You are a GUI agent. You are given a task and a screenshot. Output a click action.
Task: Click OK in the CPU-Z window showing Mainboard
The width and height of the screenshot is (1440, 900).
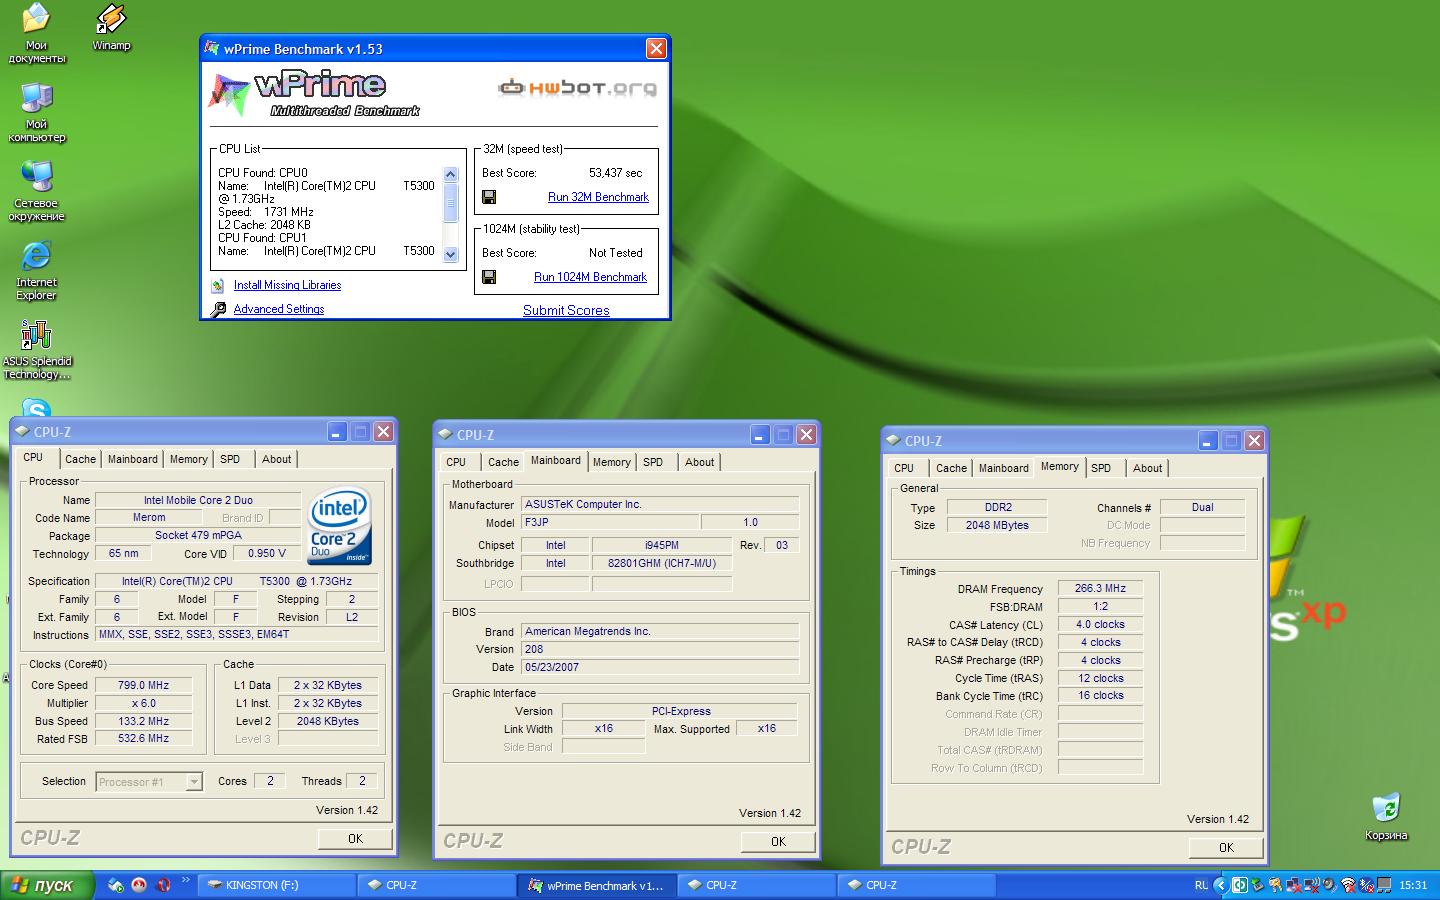coord(778,841)
